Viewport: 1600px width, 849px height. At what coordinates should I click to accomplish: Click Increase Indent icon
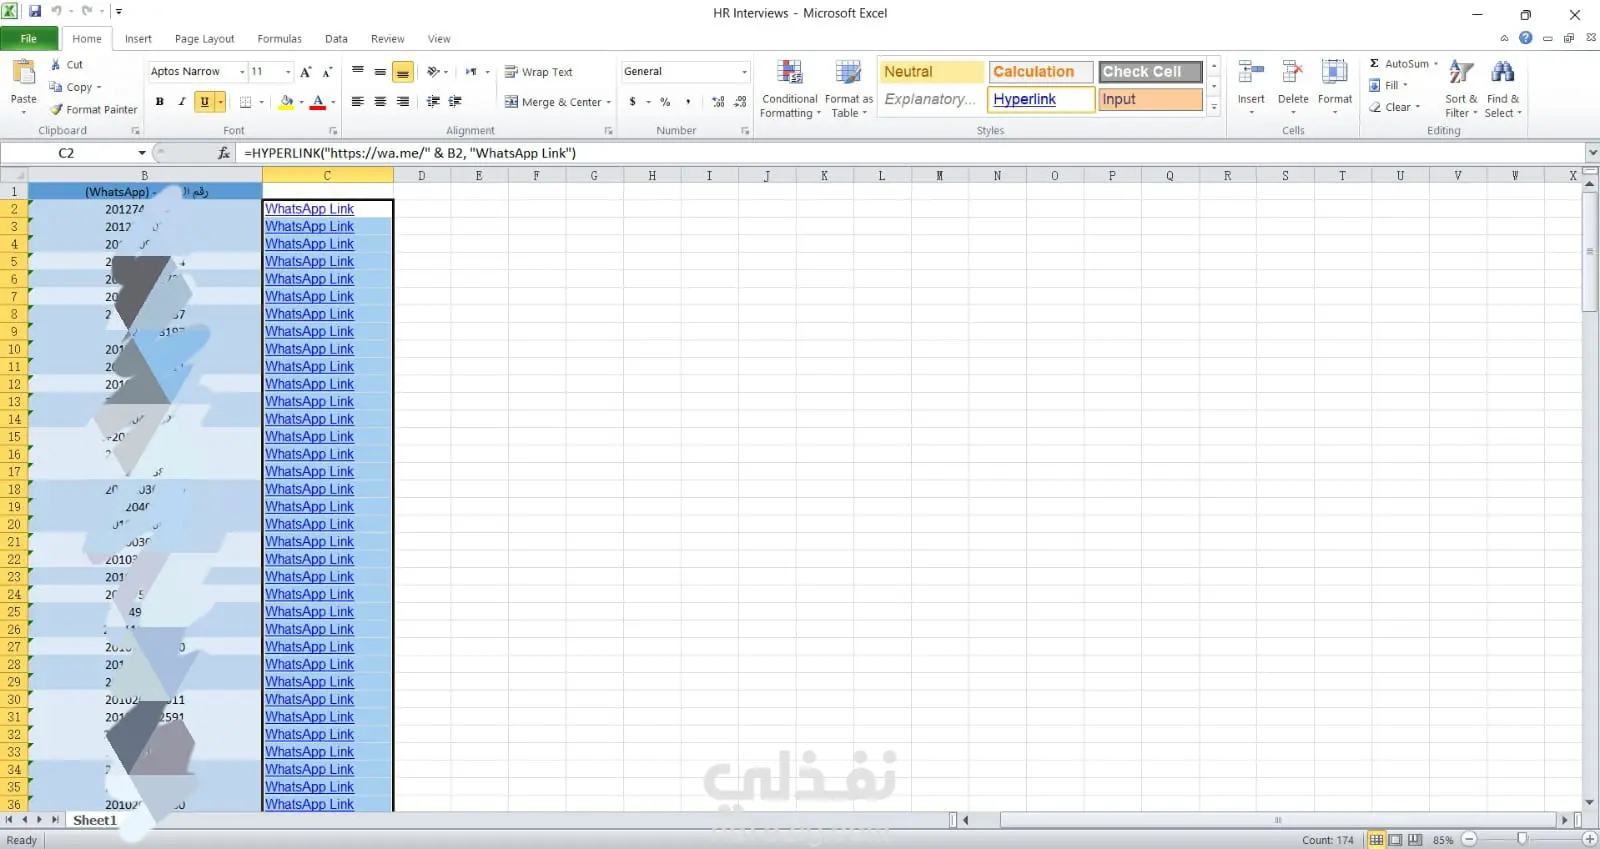(x=455, y=102)
